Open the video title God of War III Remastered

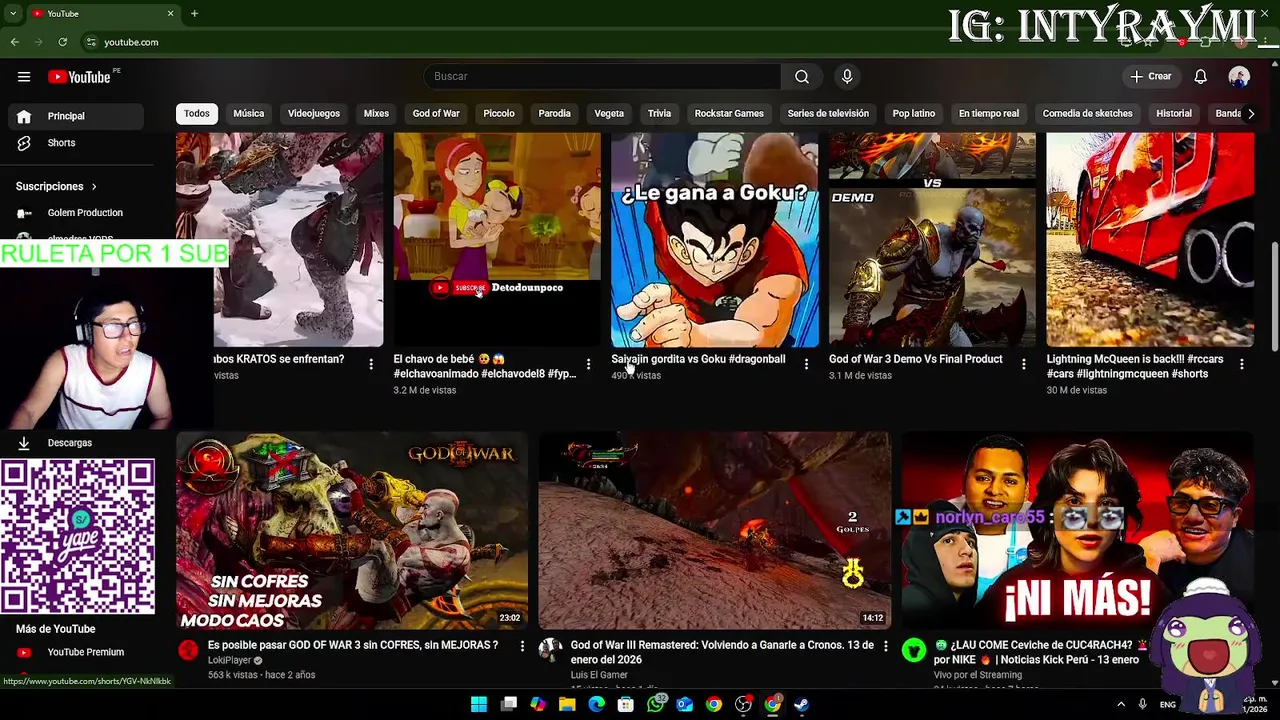723,652
